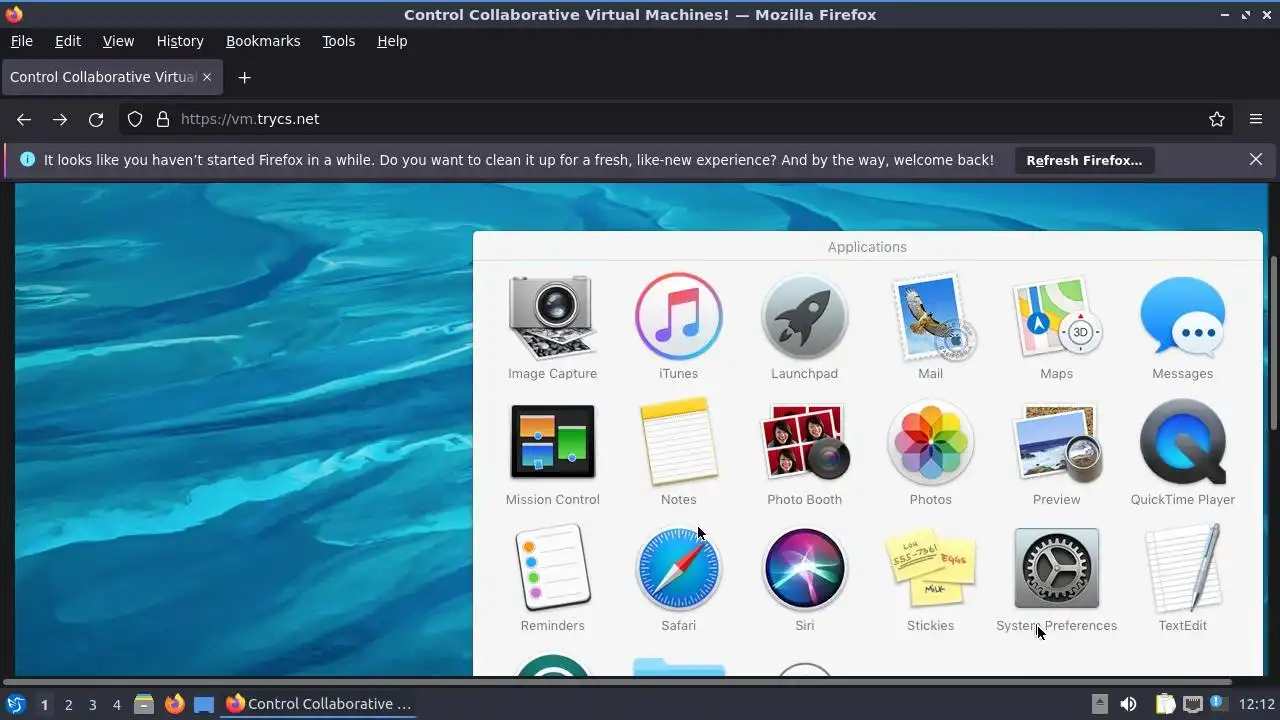Click the tracking protection shield icon
Image resolution: width=1280 pixels, height=720 pixels.
pyautogui.click(x=135, y=119)
